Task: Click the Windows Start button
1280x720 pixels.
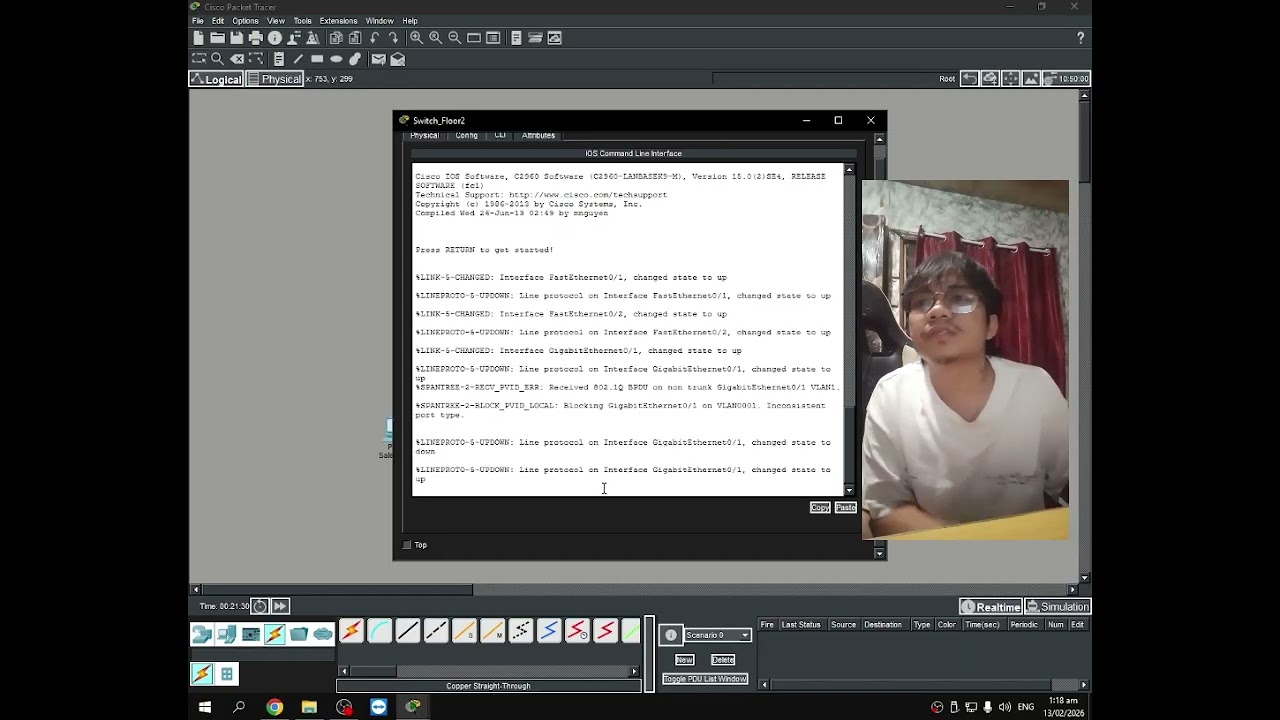Action: [x=205, y=707]
